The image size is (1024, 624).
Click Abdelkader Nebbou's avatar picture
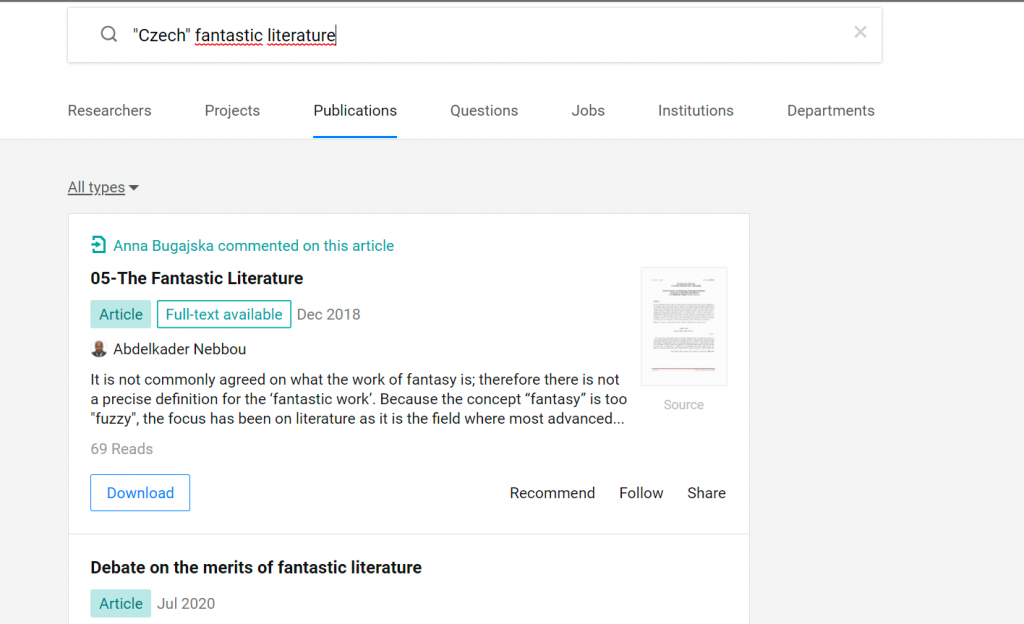pyautogui.click(x=99, y=349)
